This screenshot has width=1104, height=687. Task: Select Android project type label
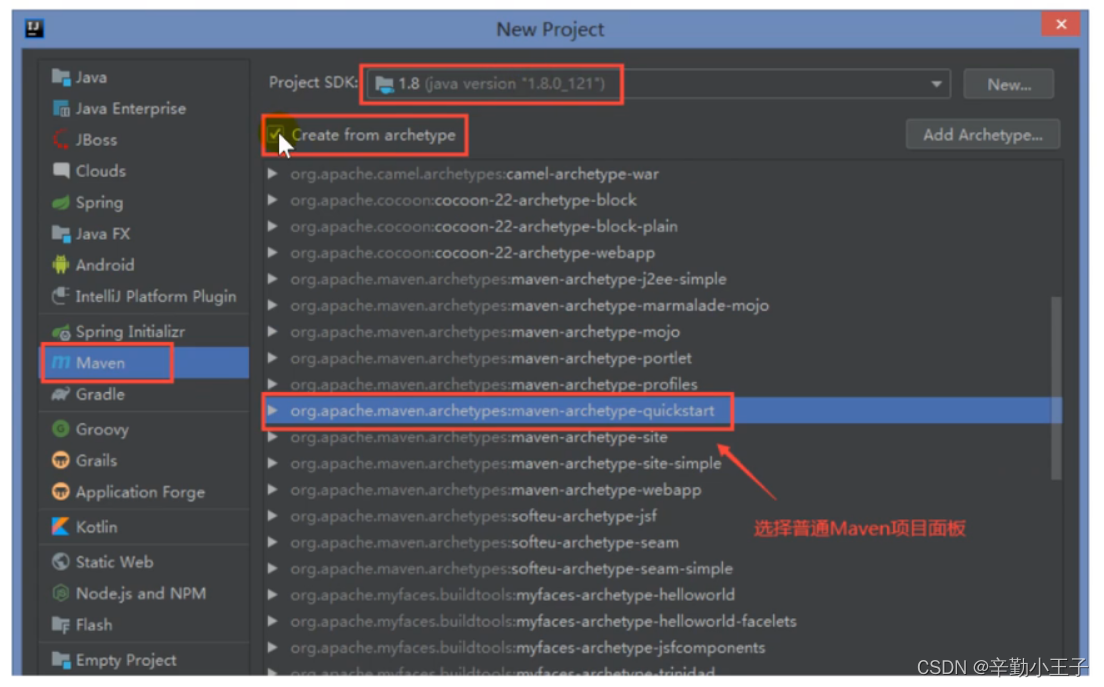click(x=105, y=265)
